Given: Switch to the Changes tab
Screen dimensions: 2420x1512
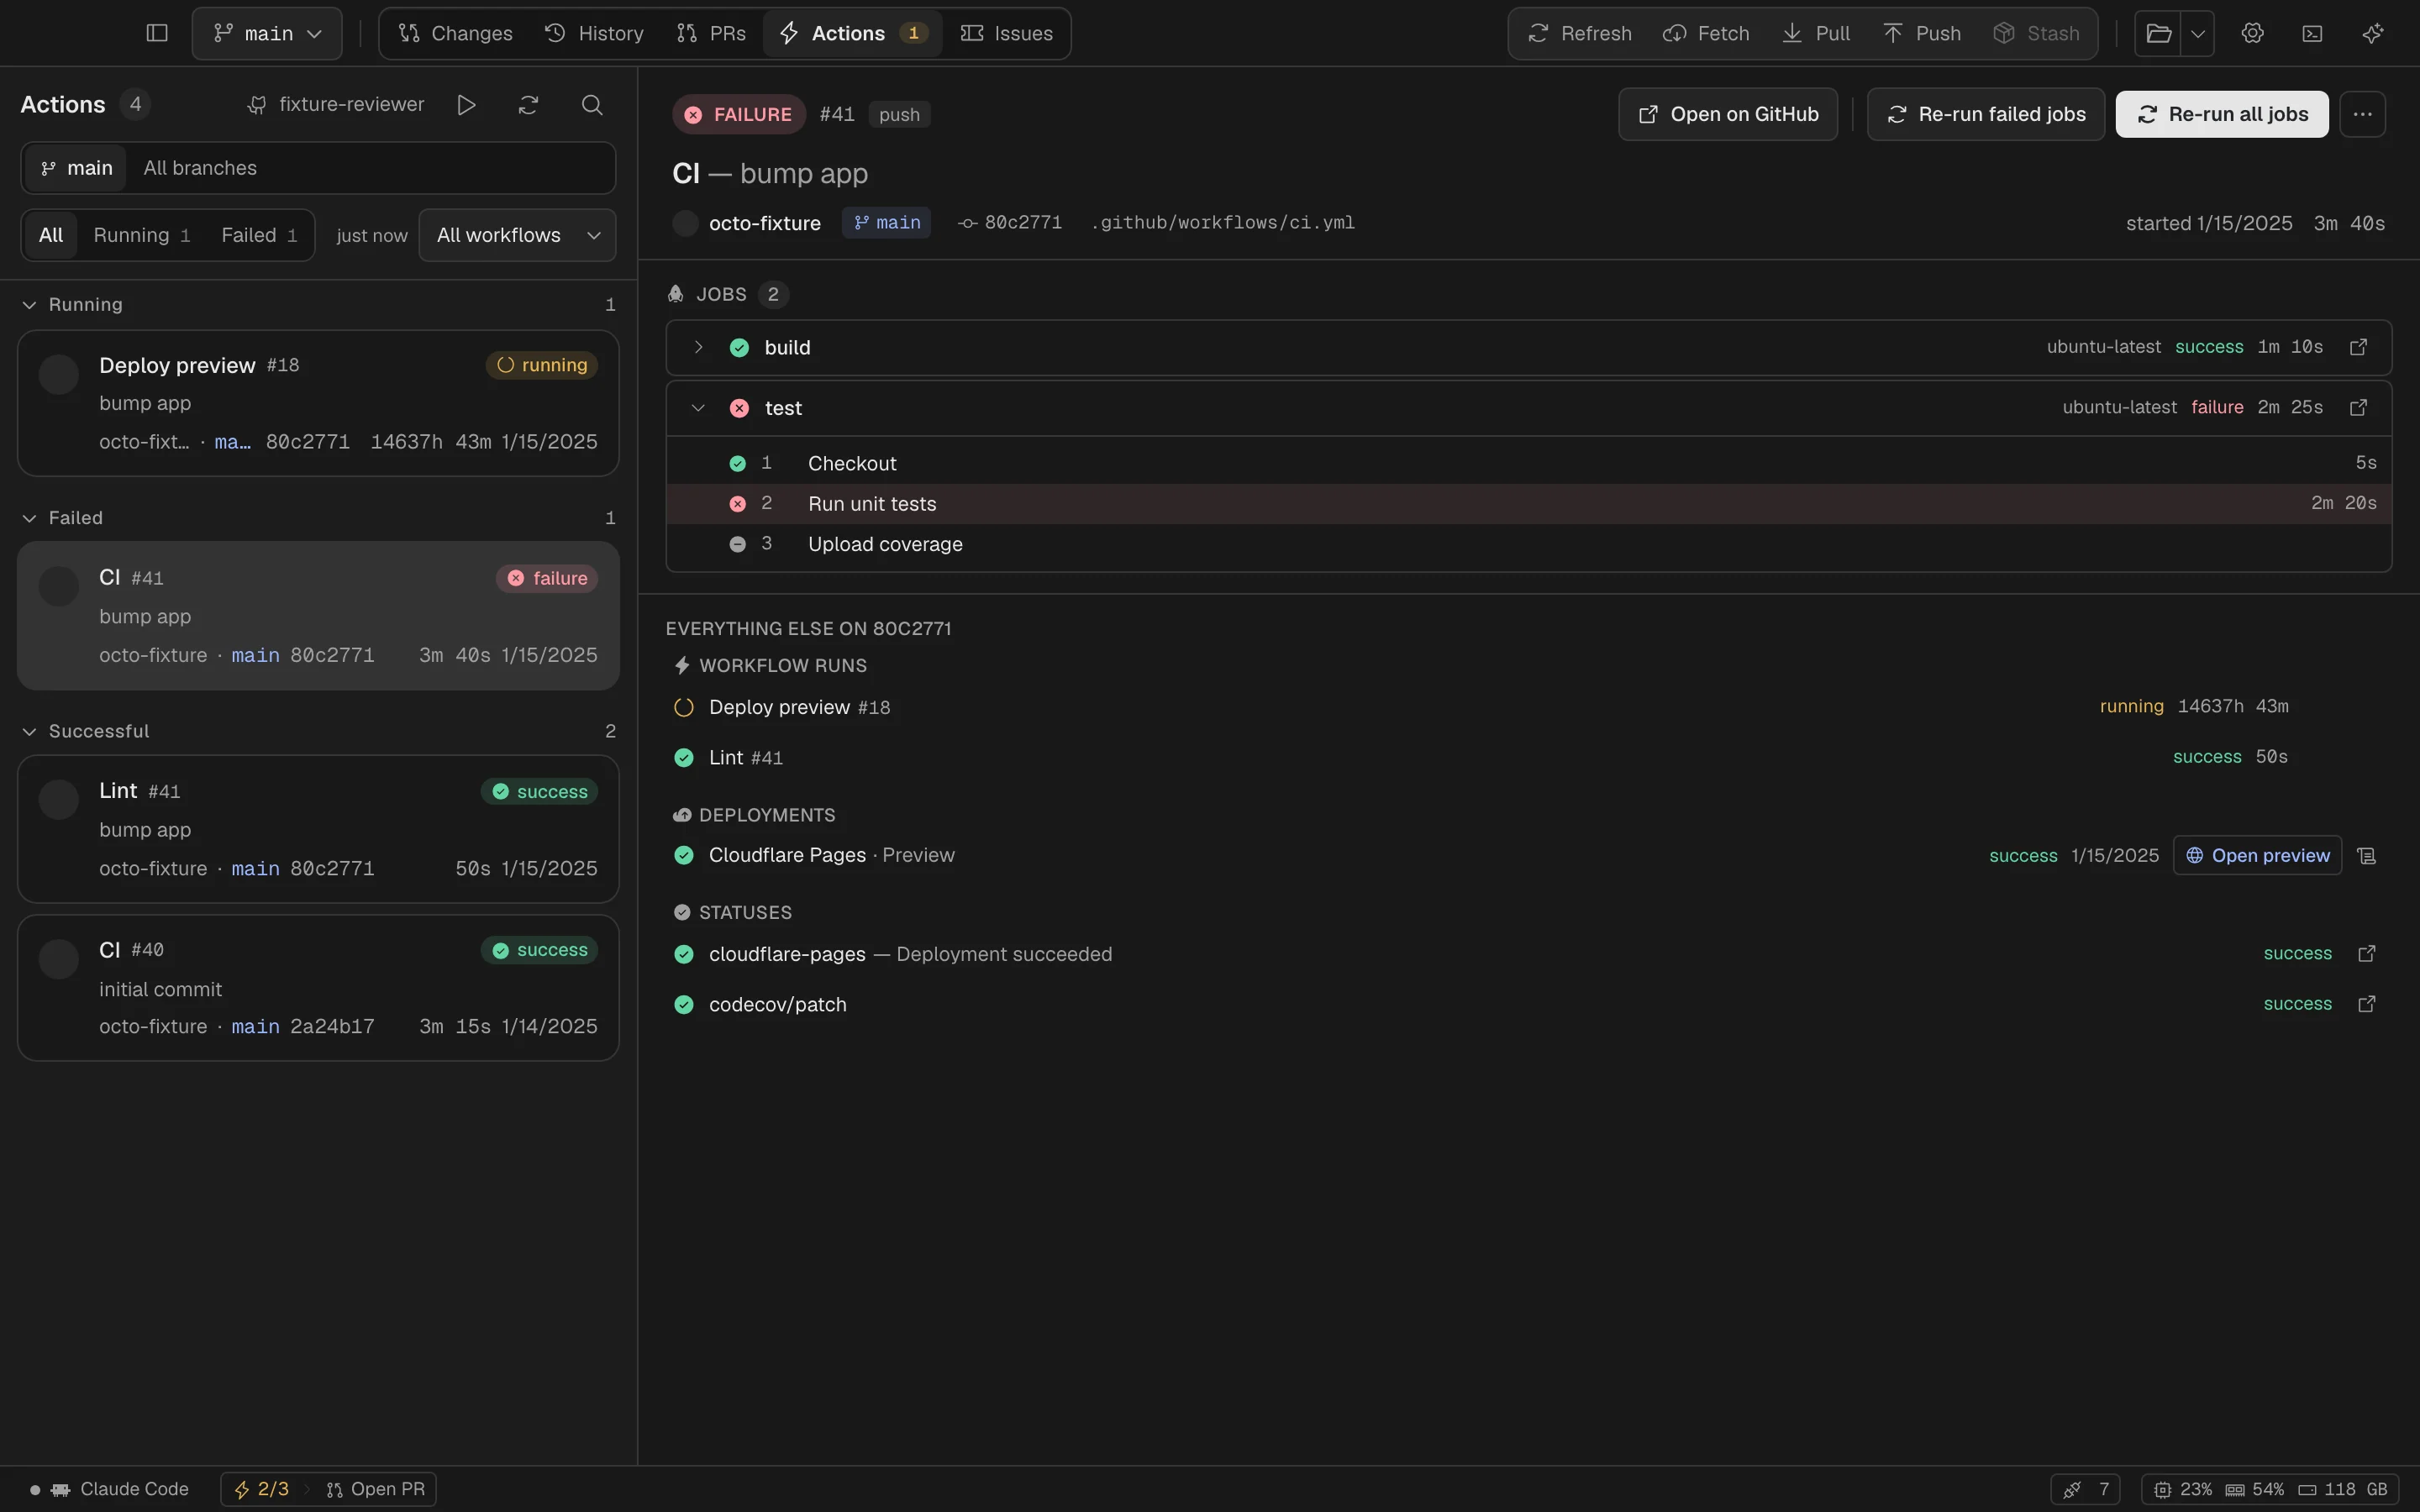Looking at the screenshot, I should (455, 33).
